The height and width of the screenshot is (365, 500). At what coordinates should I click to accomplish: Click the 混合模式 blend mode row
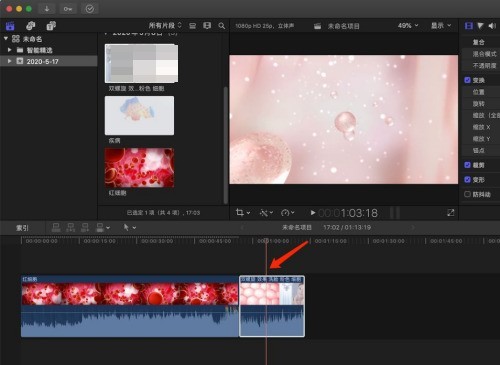coord(481,54)
